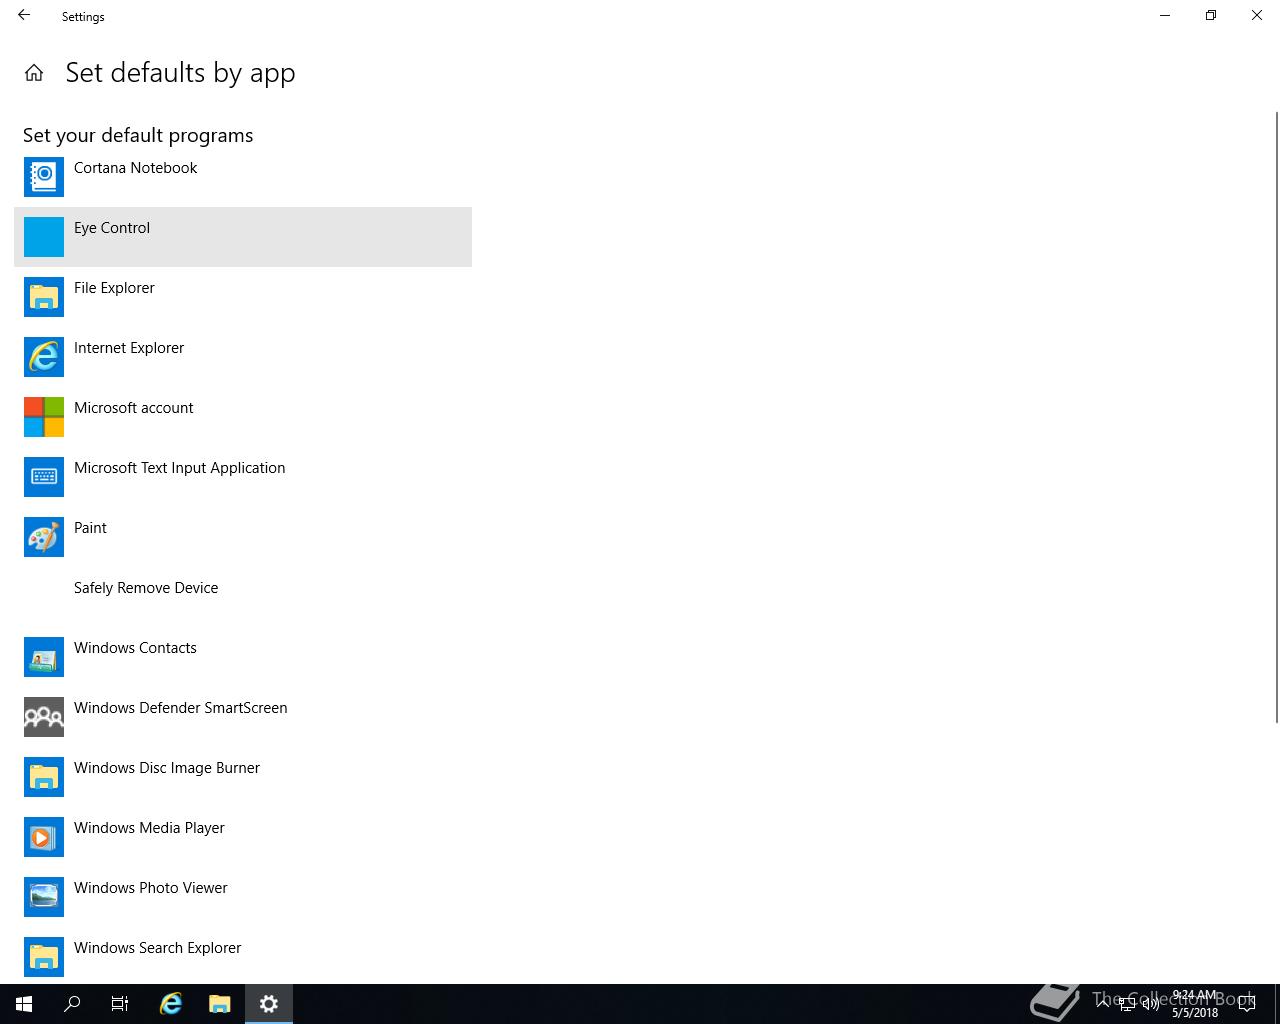Click the vertical scrollbar thumb

[1276, 416]
